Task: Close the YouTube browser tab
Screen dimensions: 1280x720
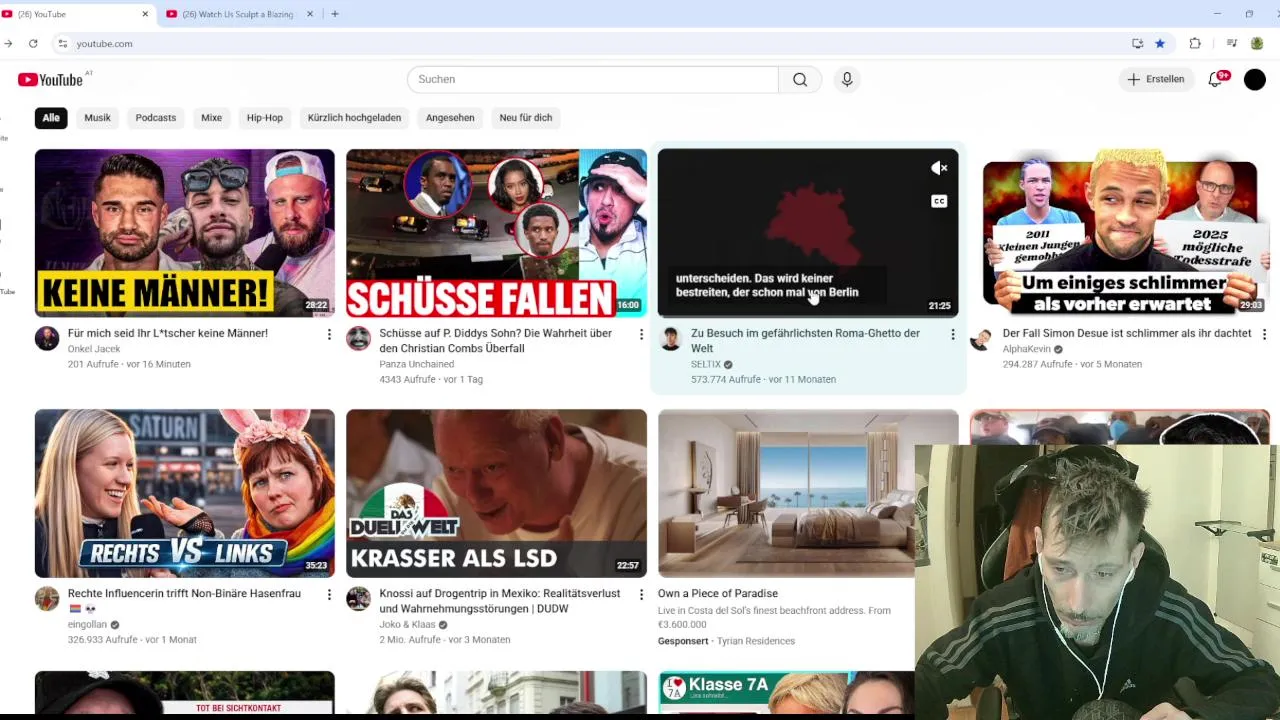Action: (145, 14)
